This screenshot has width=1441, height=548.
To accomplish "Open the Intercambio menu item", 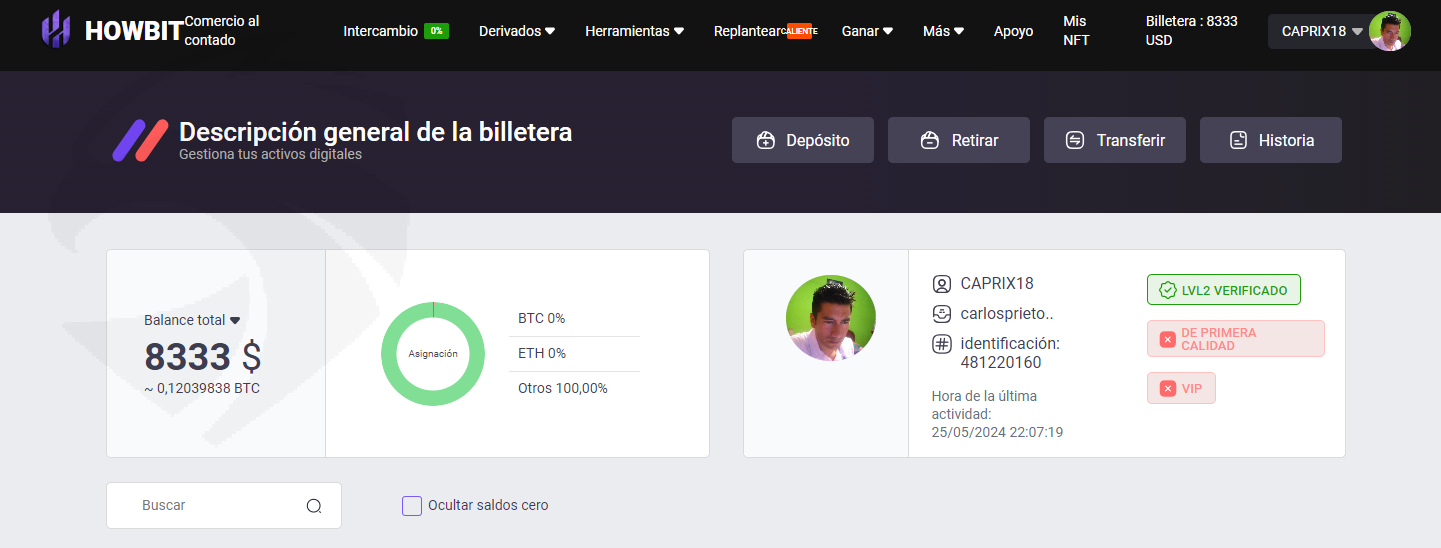I will tap(381, 31).
